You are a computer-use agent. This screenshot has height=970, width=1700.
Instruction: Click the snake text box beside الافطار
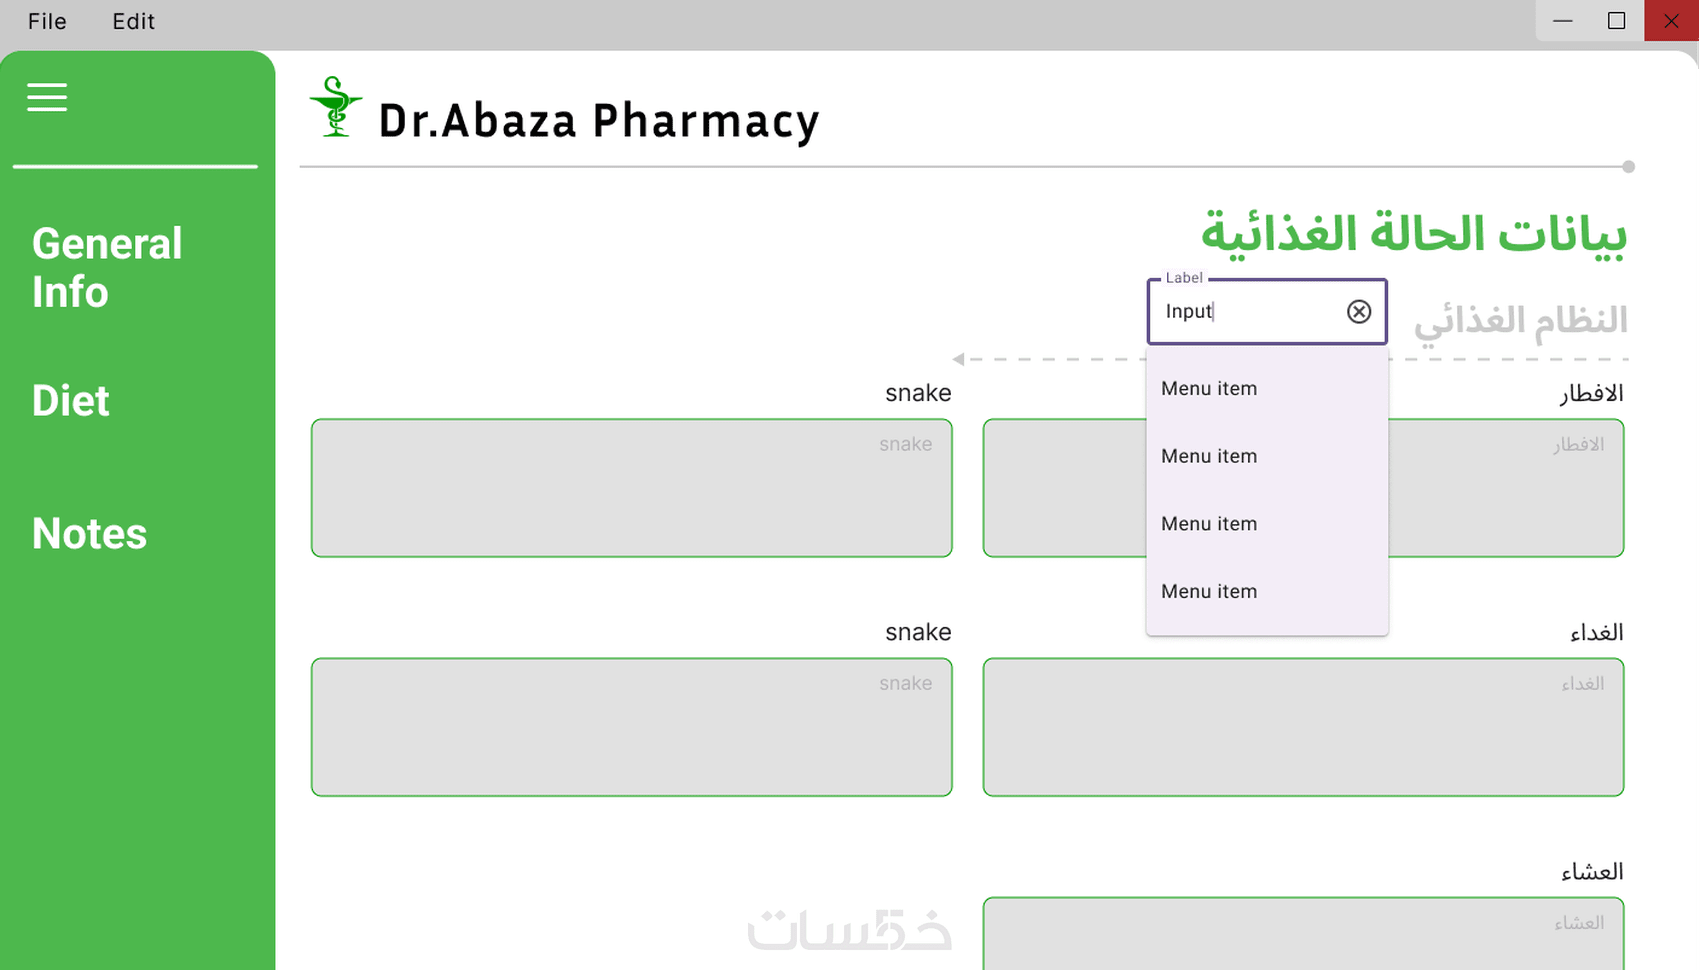(x=631, y=488)
